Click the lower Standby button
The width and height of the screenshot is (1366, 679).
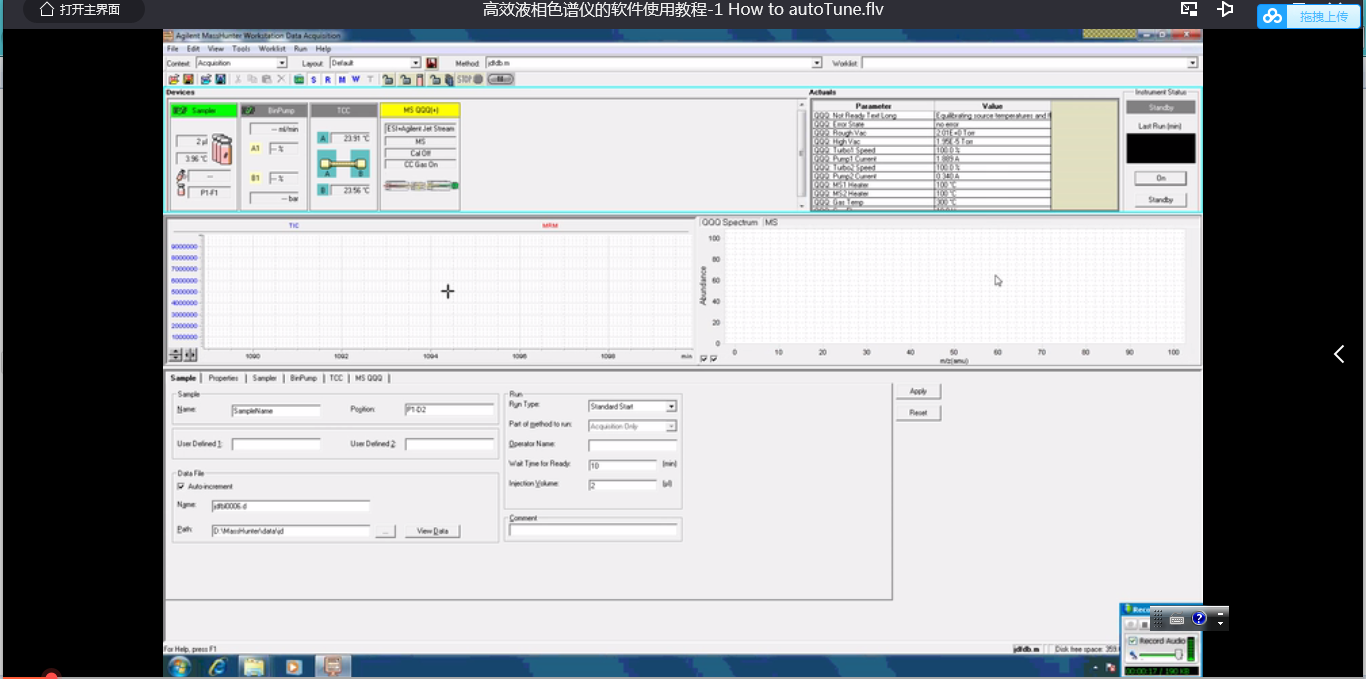[x=1160, y=200]
